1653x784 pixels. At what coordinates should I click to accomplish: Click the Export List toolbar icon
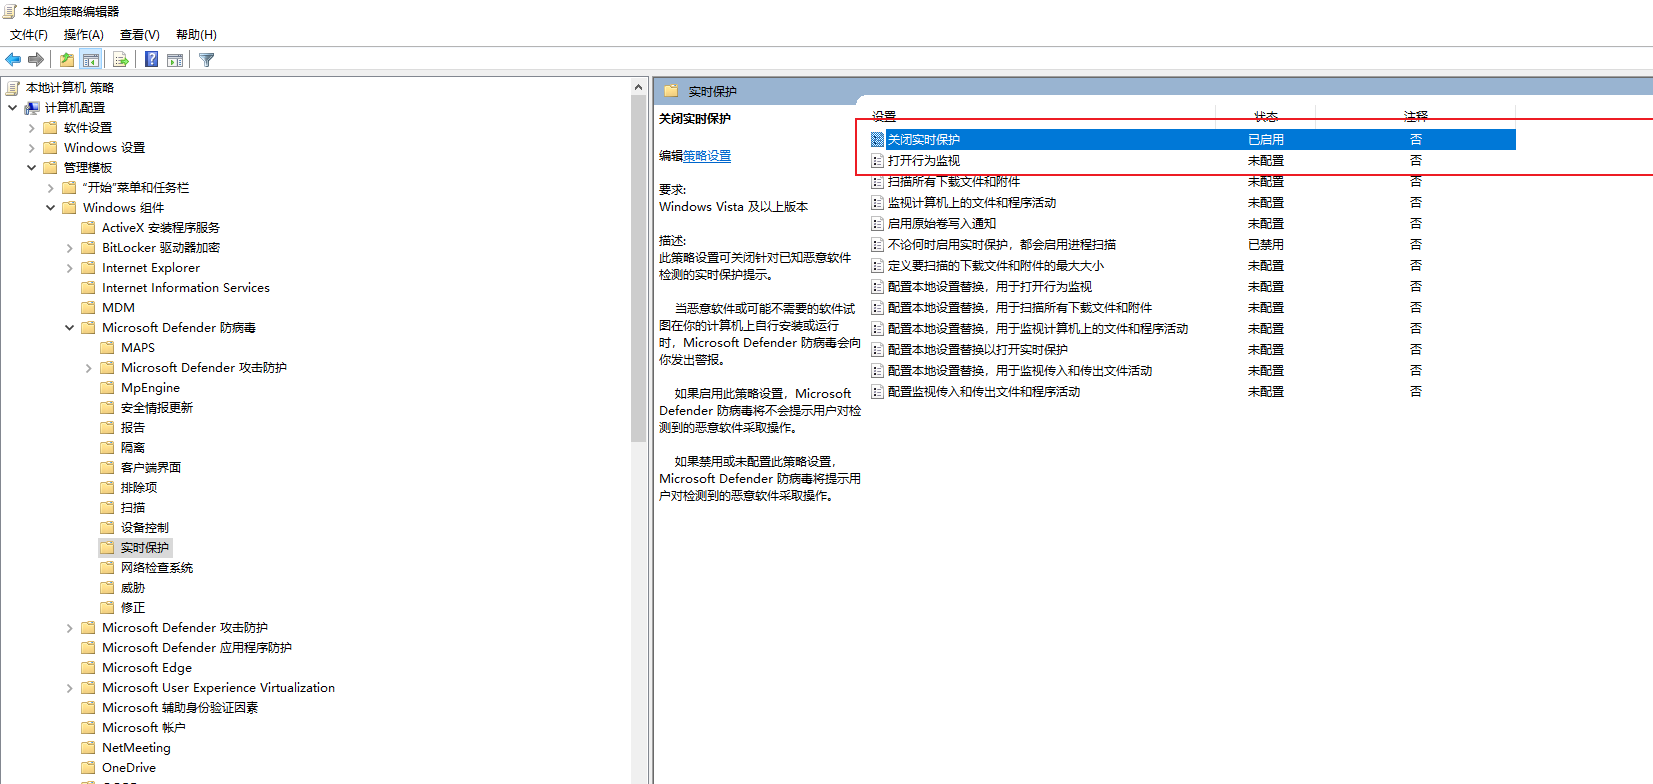[x=120, y=60]
